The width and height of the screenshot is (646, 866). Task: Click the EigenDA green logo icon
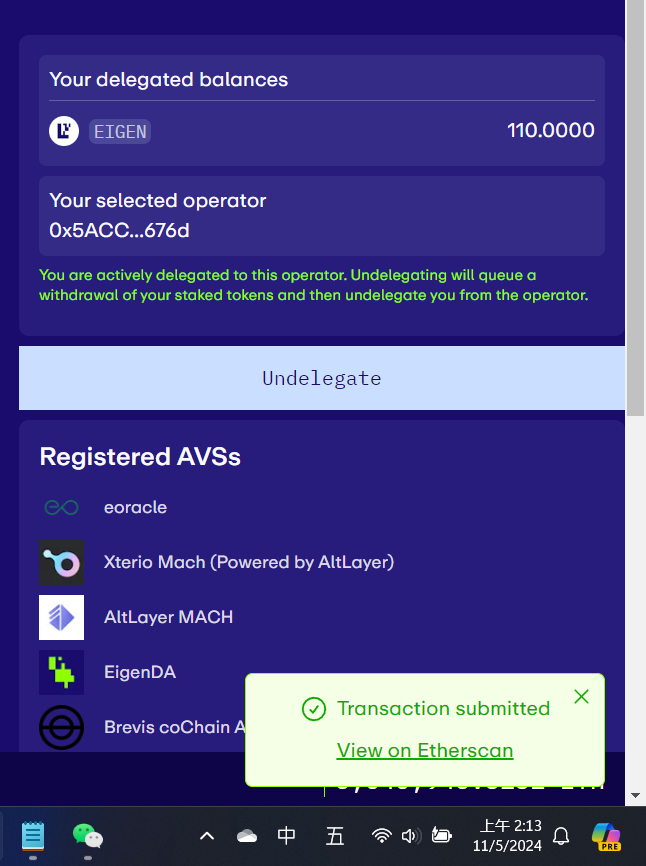tap(61, 672)
